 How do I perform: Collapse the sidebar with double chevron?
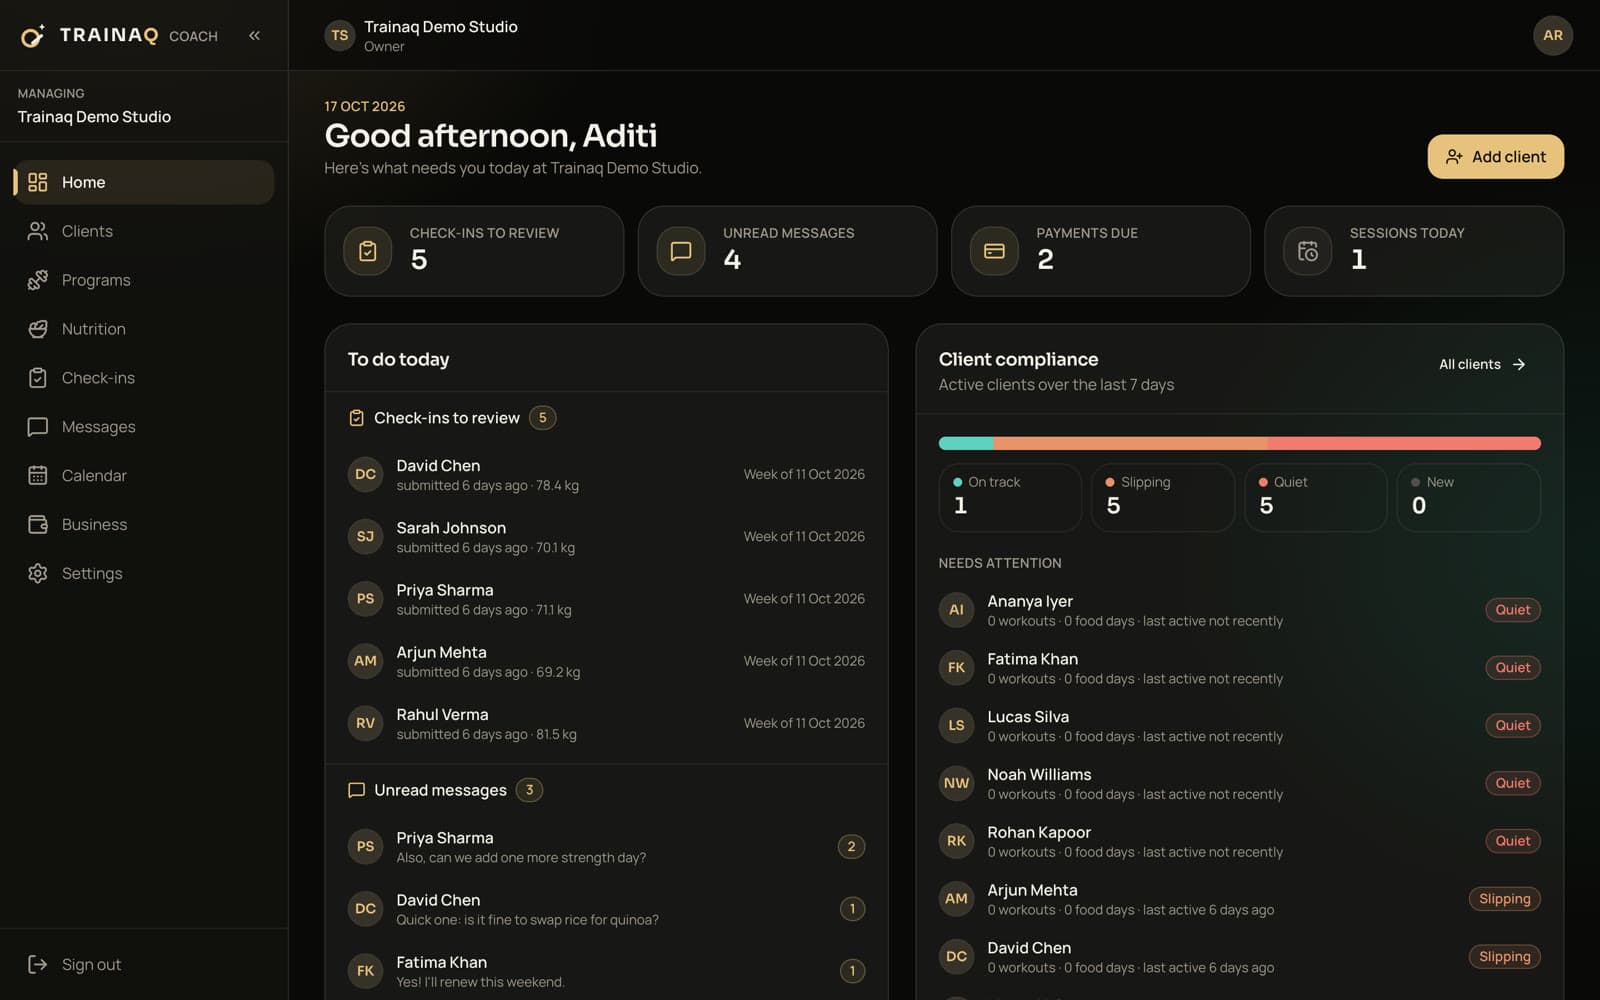point(254,36)
